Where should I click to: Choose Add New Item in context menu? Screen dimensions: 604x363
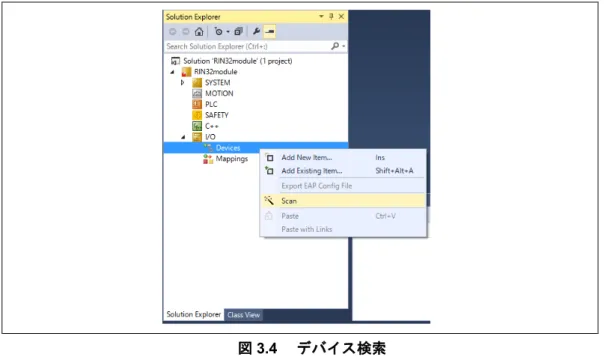click(343, 158)
